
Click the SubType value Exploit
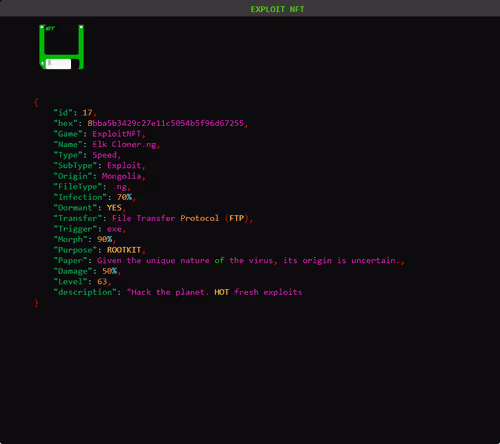[124, 166]
